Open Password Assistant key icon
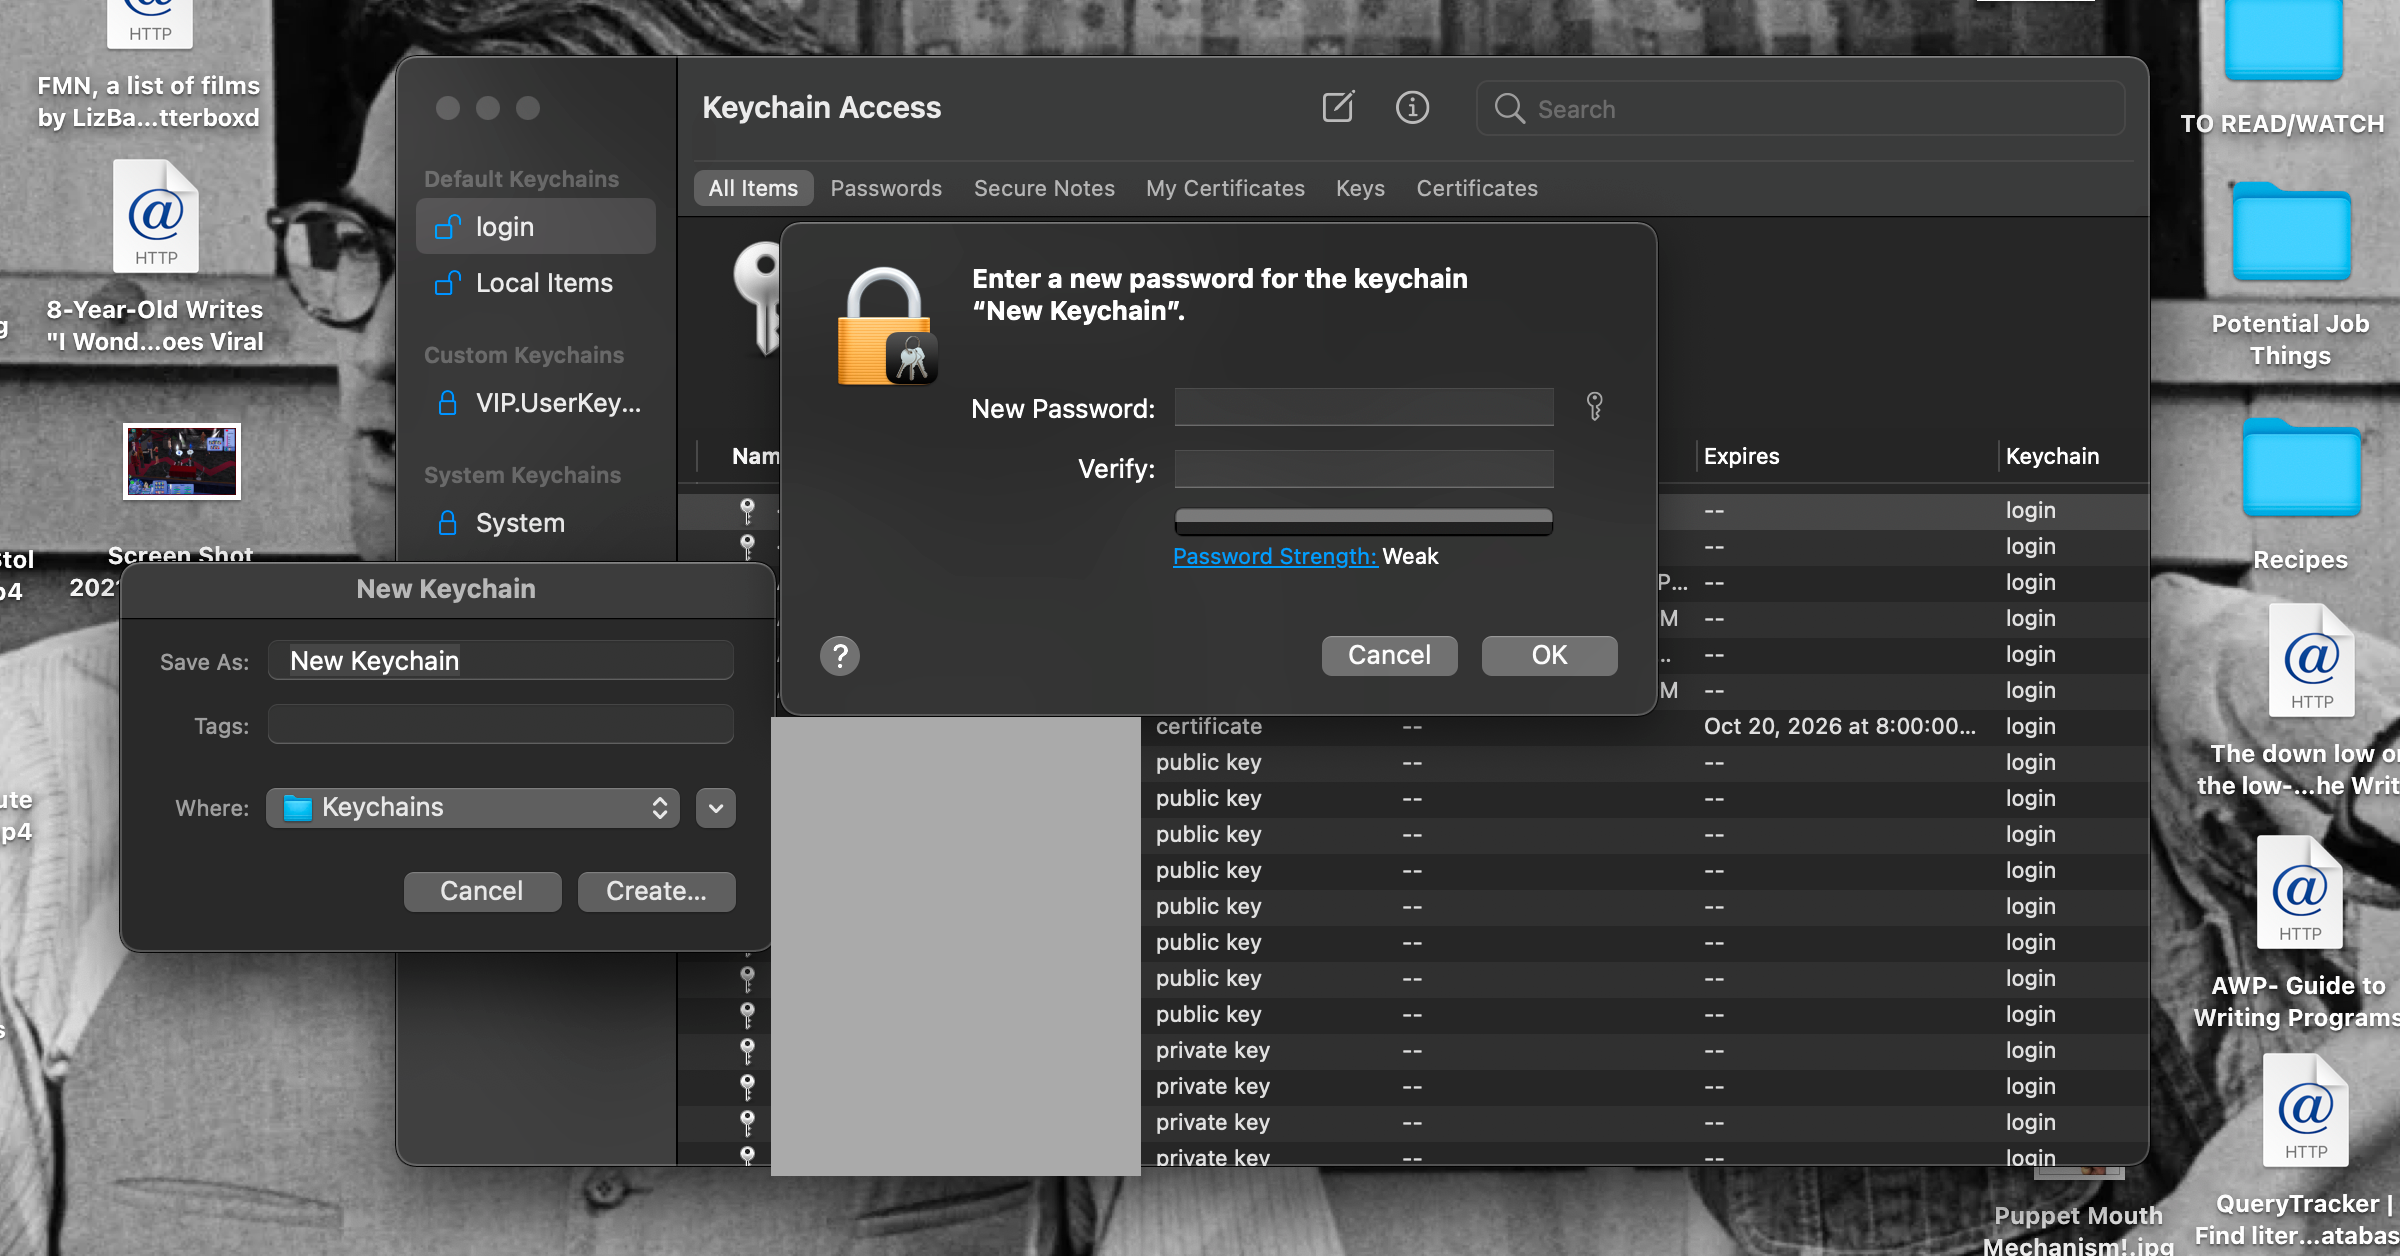 tap(1594, 407)
